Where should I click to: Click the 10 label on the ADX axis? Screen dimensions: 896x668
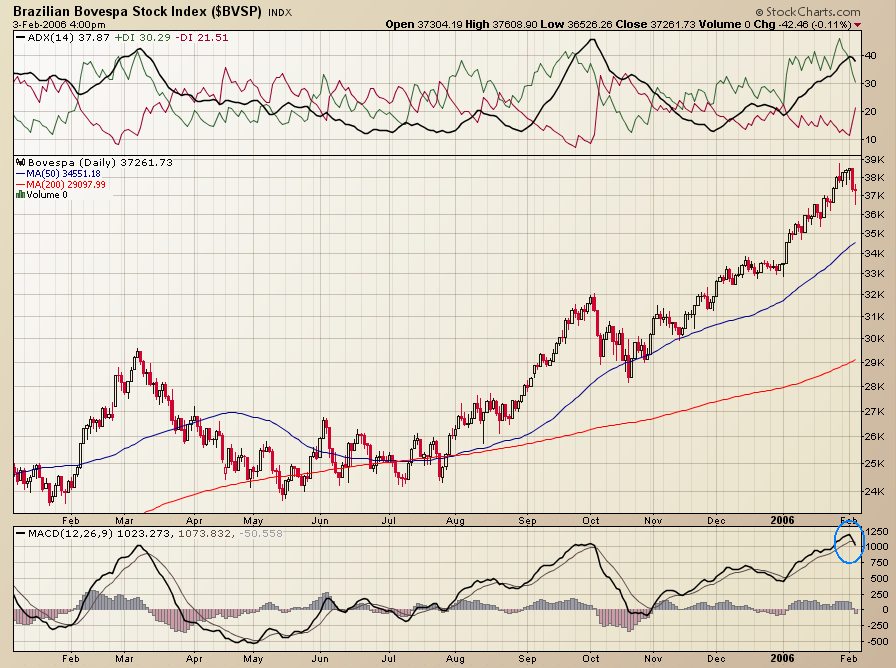click(871, 139)
